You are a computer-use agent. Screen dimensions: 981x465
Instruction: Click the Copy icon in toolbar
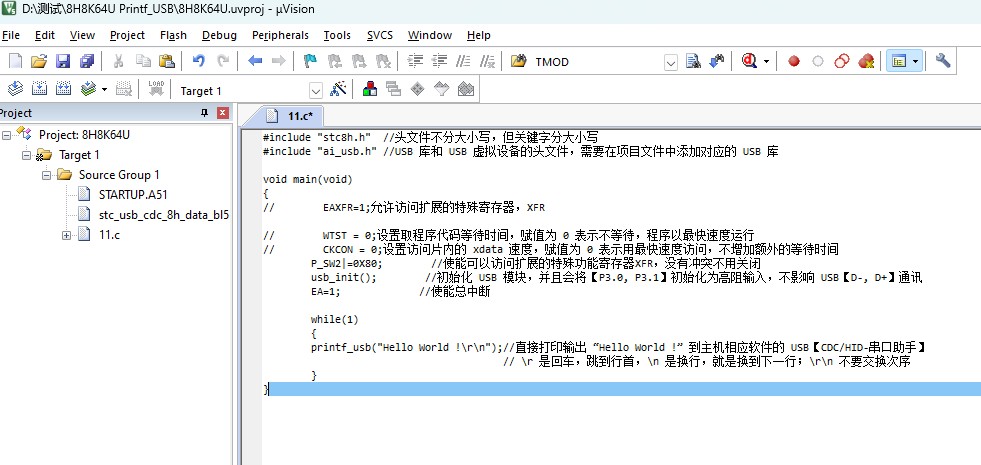coord(143,61)
